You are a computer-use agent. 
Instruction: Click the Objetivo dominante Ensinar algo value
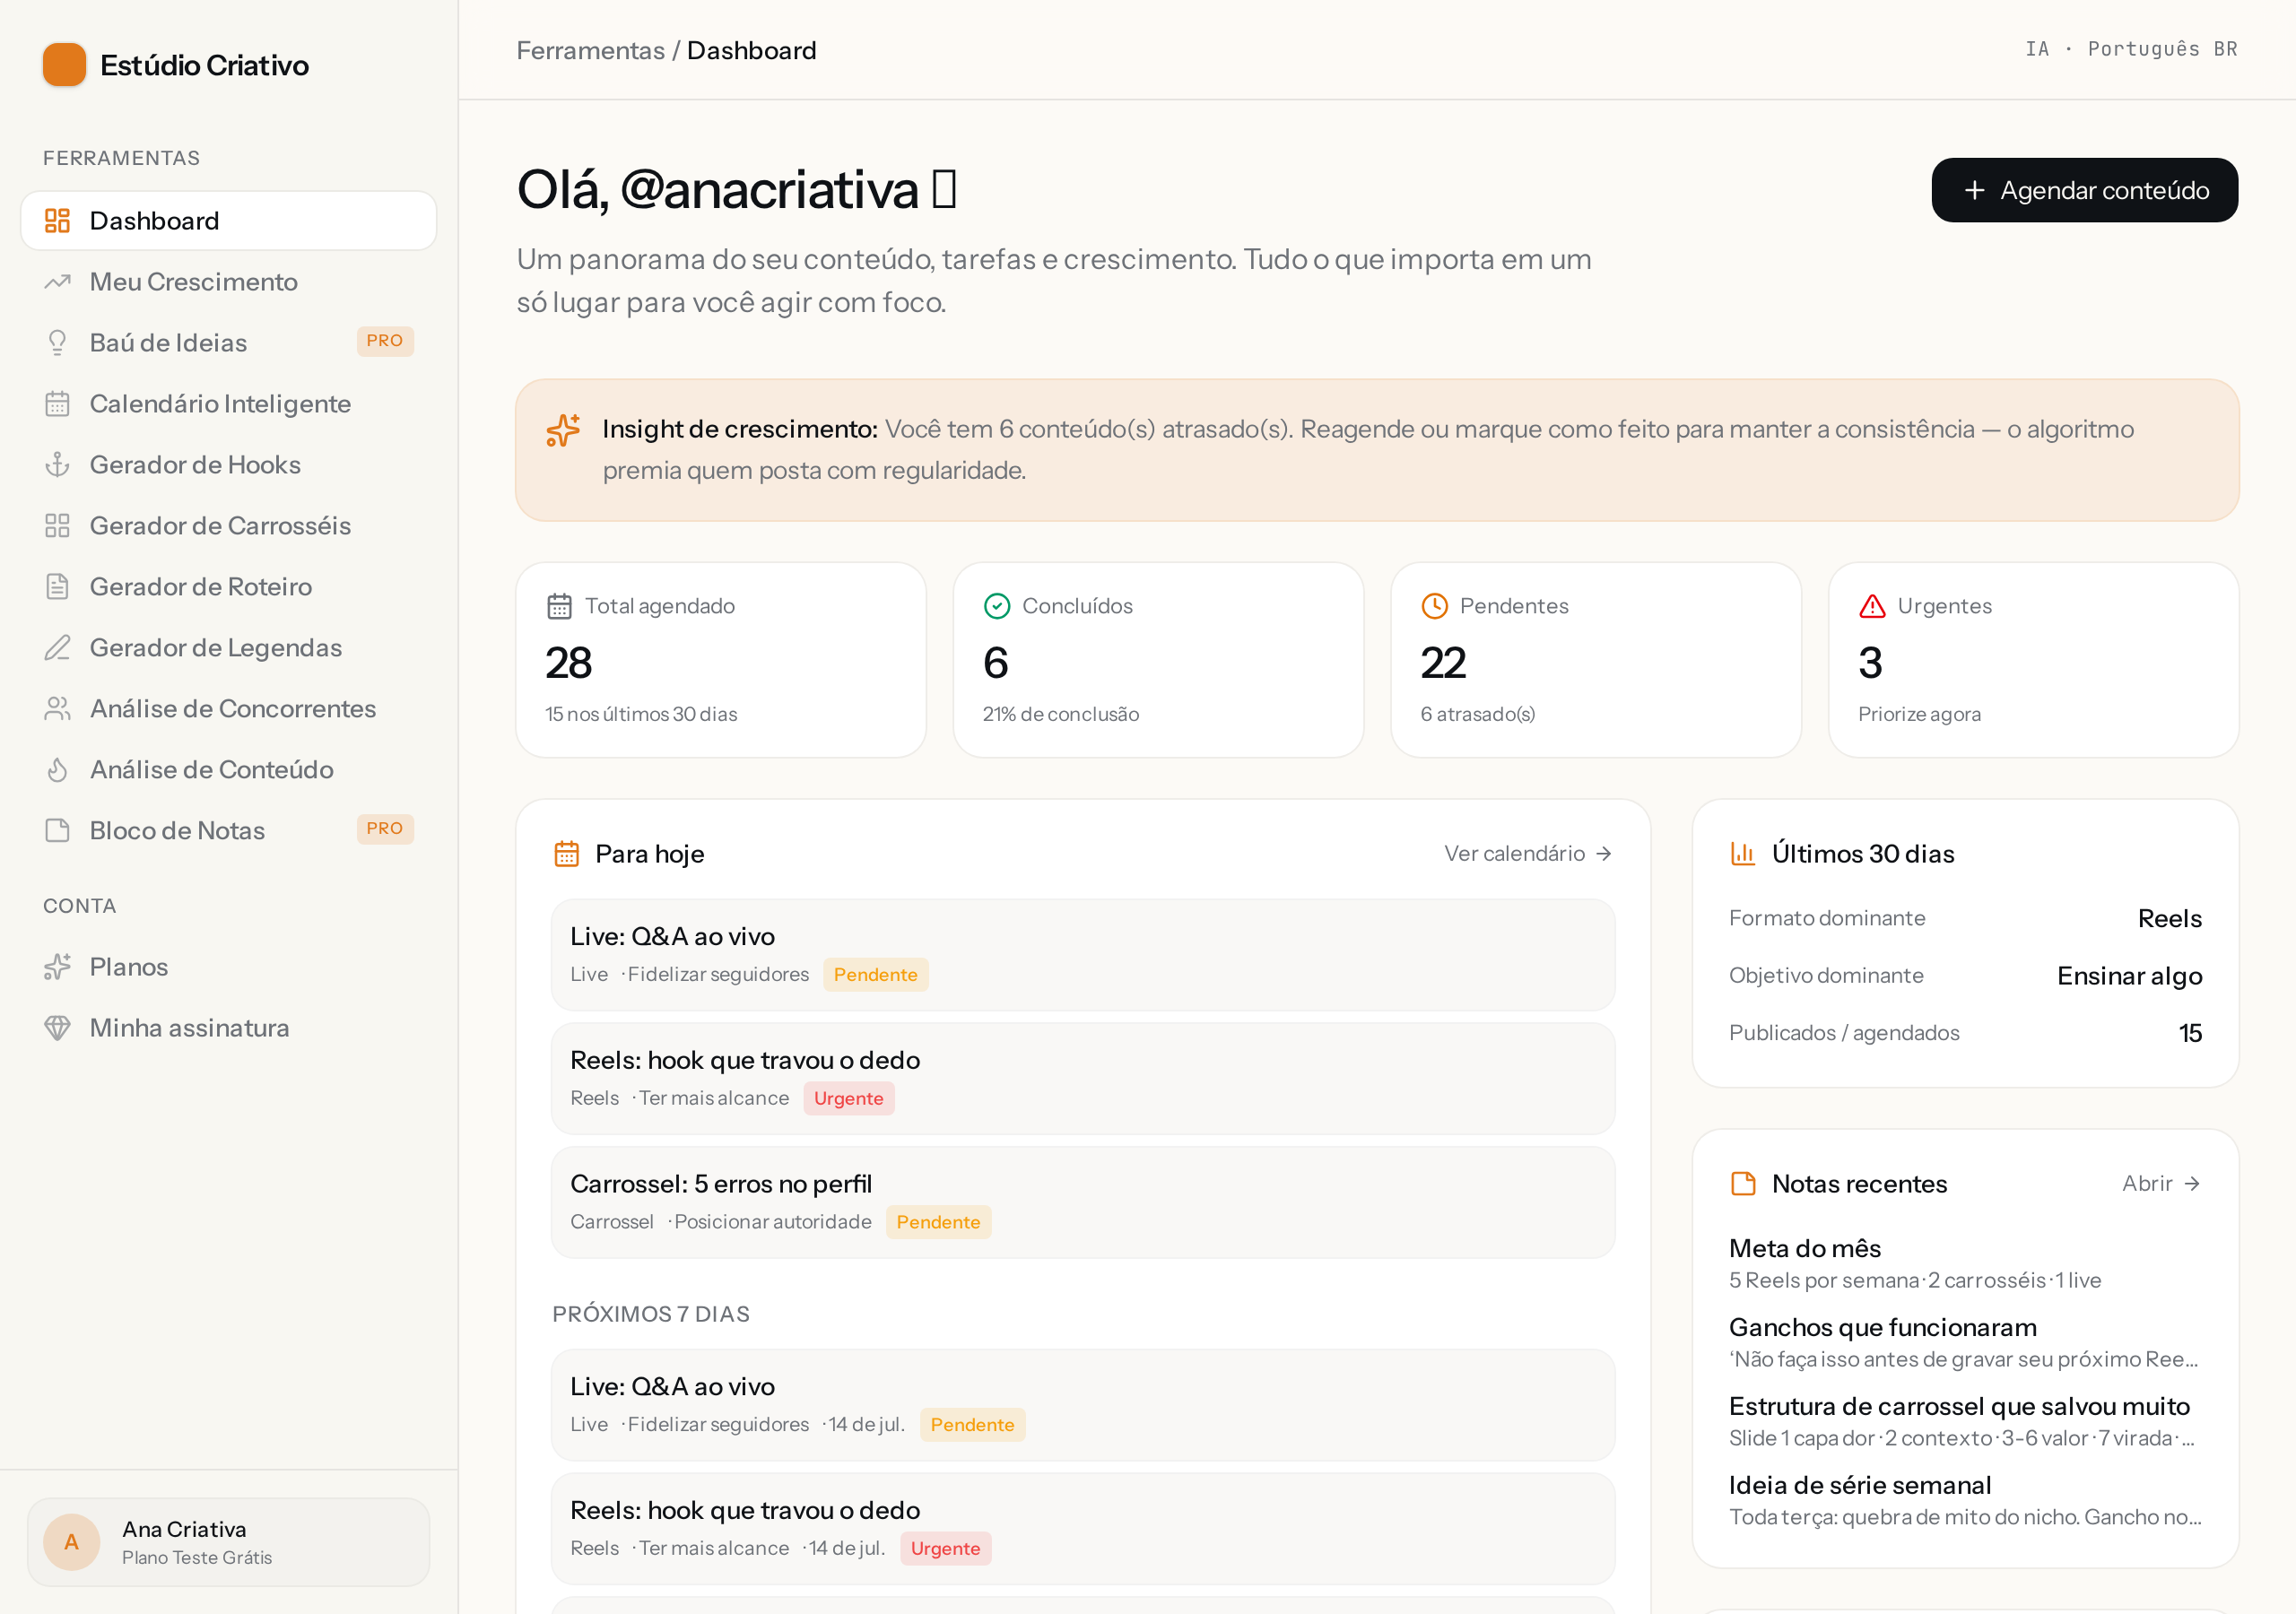click(2129, 976)
